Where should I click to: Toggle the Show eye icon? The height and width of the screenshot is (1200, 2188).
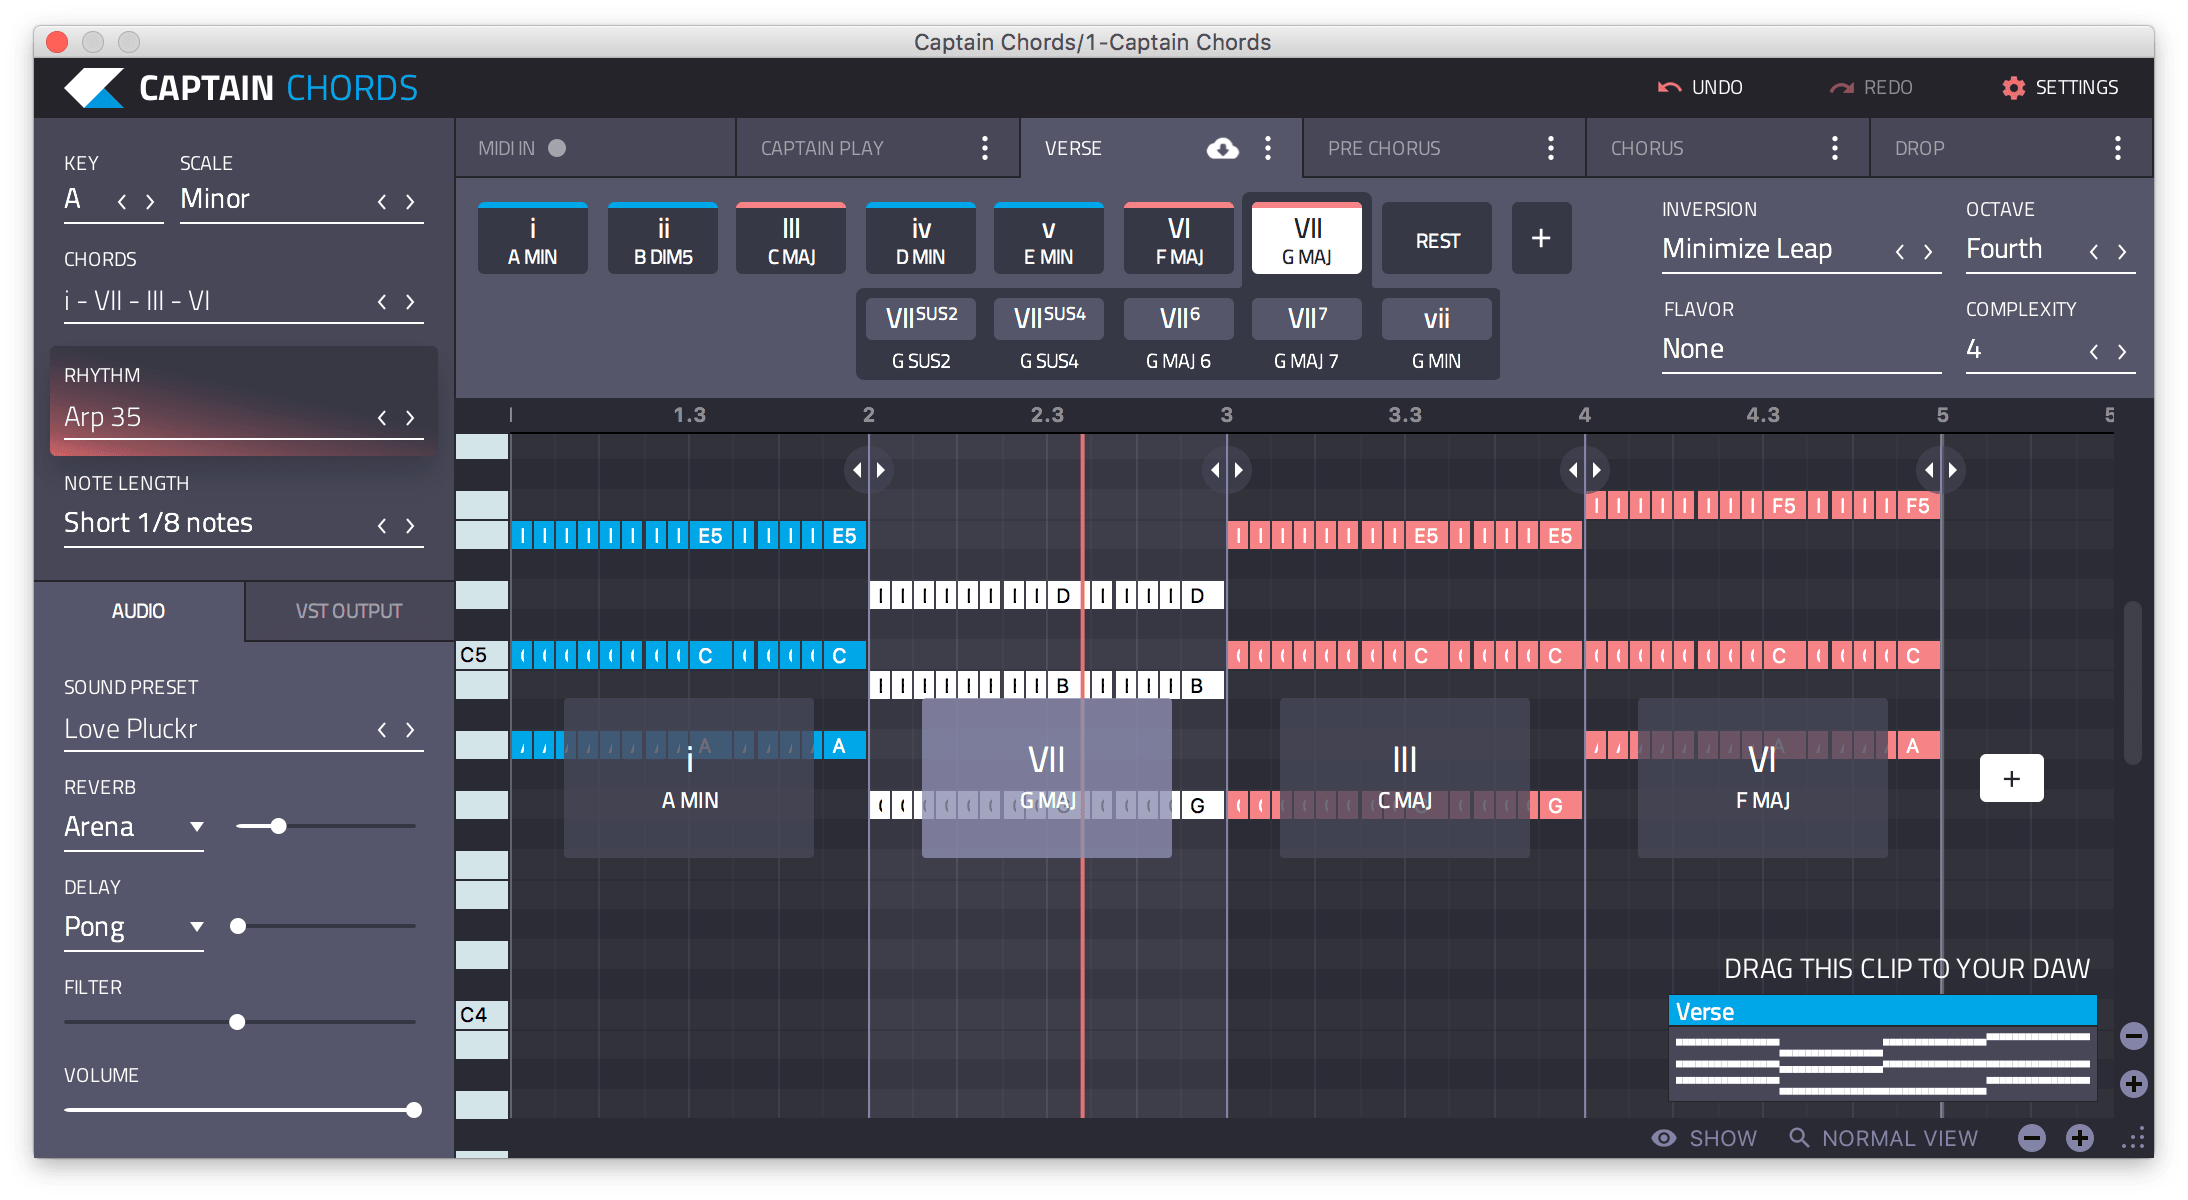point(1664,1138)
